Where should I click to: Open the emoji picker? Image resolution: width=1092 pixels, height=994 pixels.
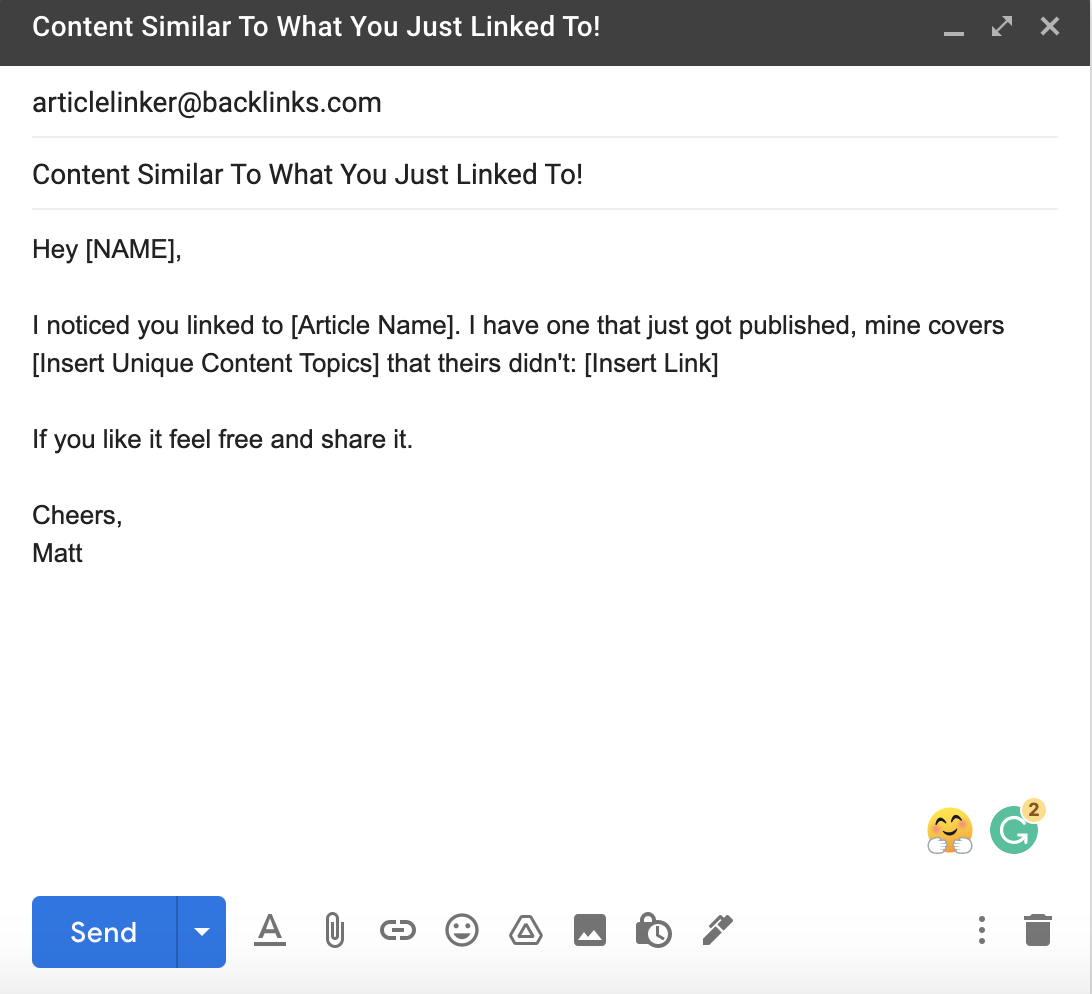(461, 930)
